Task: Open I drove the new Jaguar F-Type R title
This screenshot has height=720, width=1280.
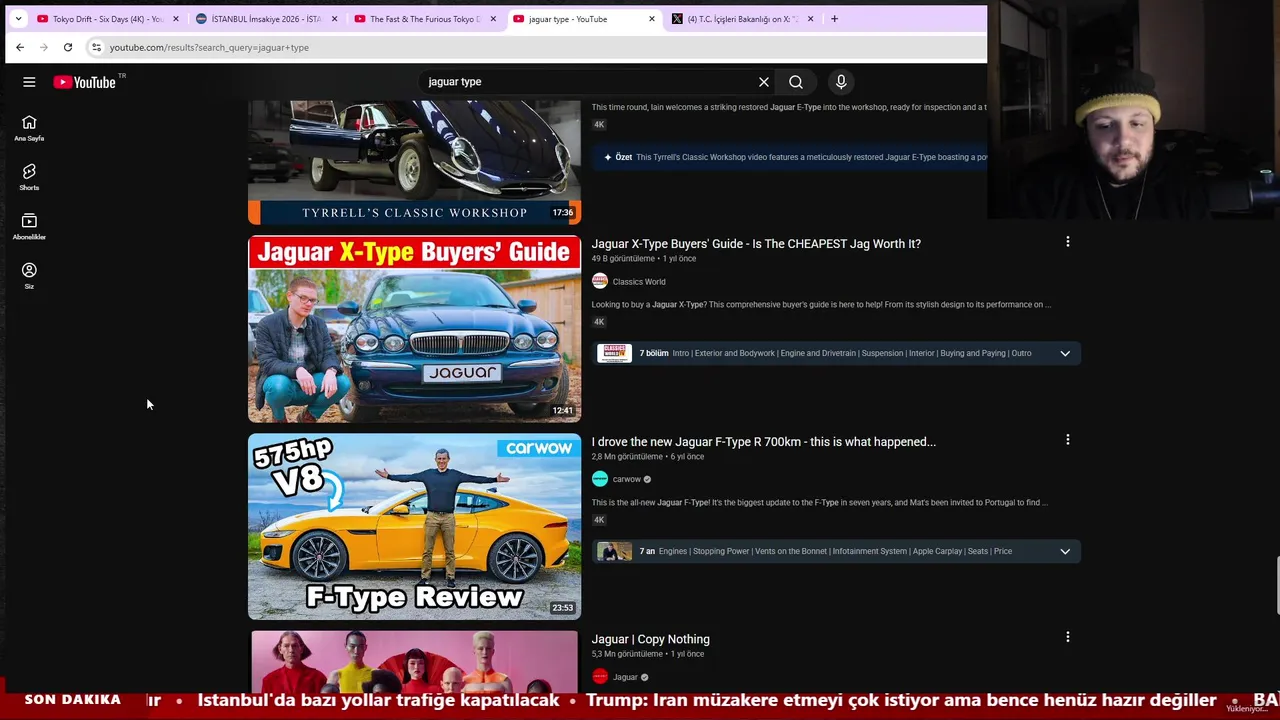Action: 763,442
